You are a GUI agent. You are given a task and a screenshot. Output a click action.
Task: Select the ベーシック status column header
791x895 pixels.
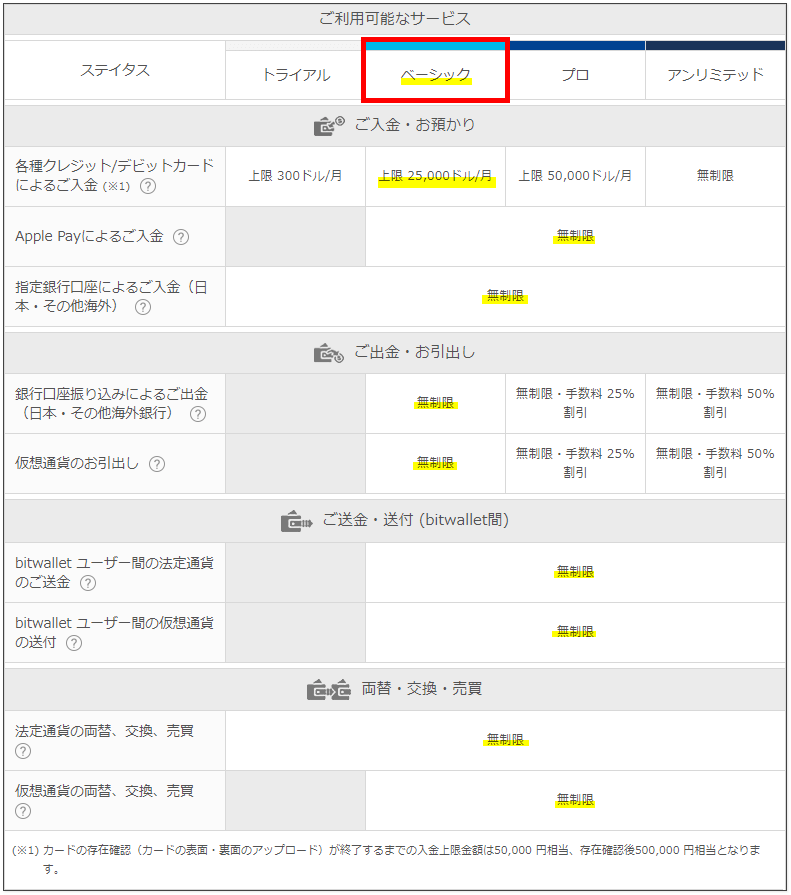click(x=435, y=75)
